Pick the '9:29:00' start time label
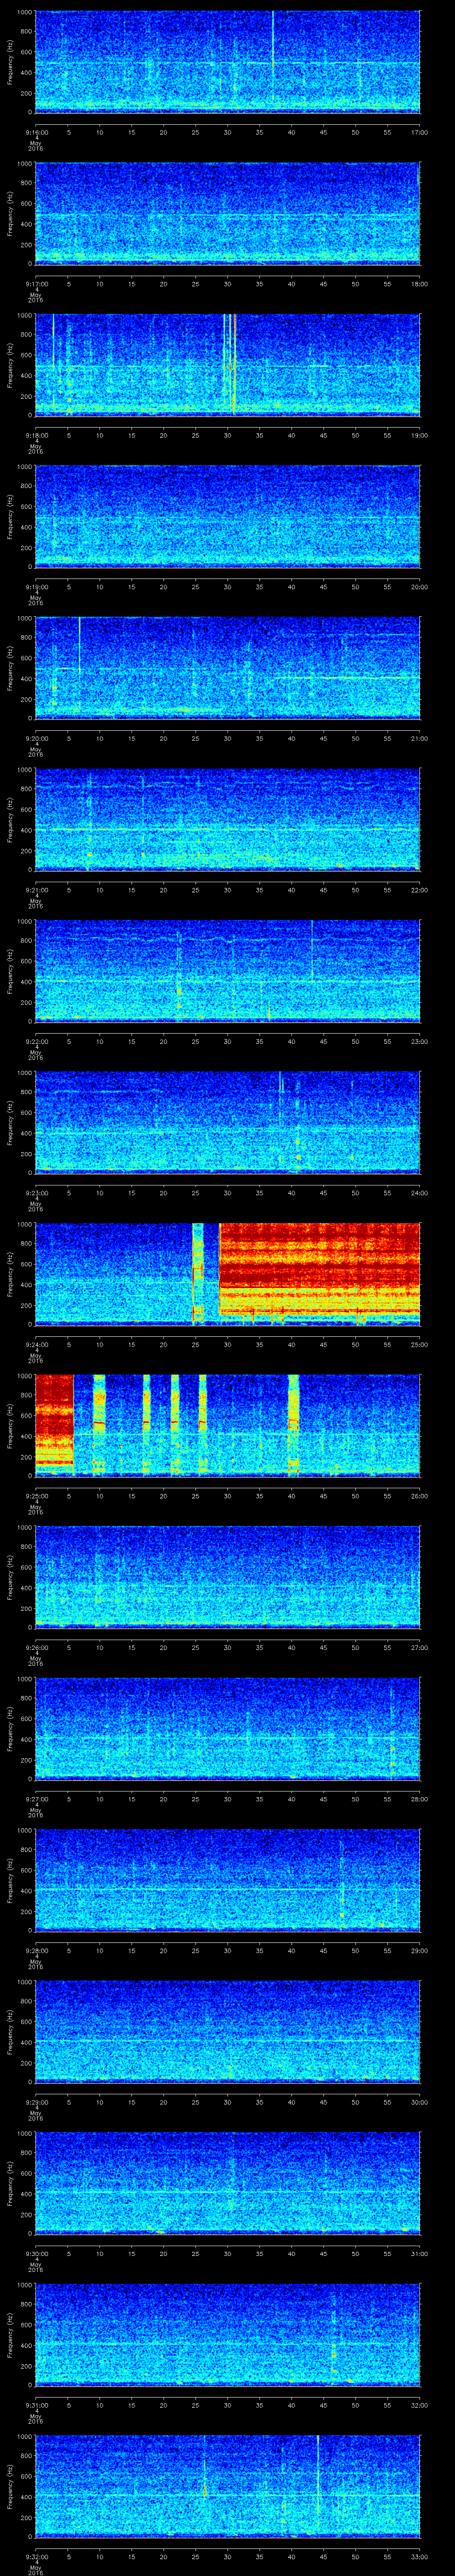This screenshot has width=455, height=2576. (36, 2102)
